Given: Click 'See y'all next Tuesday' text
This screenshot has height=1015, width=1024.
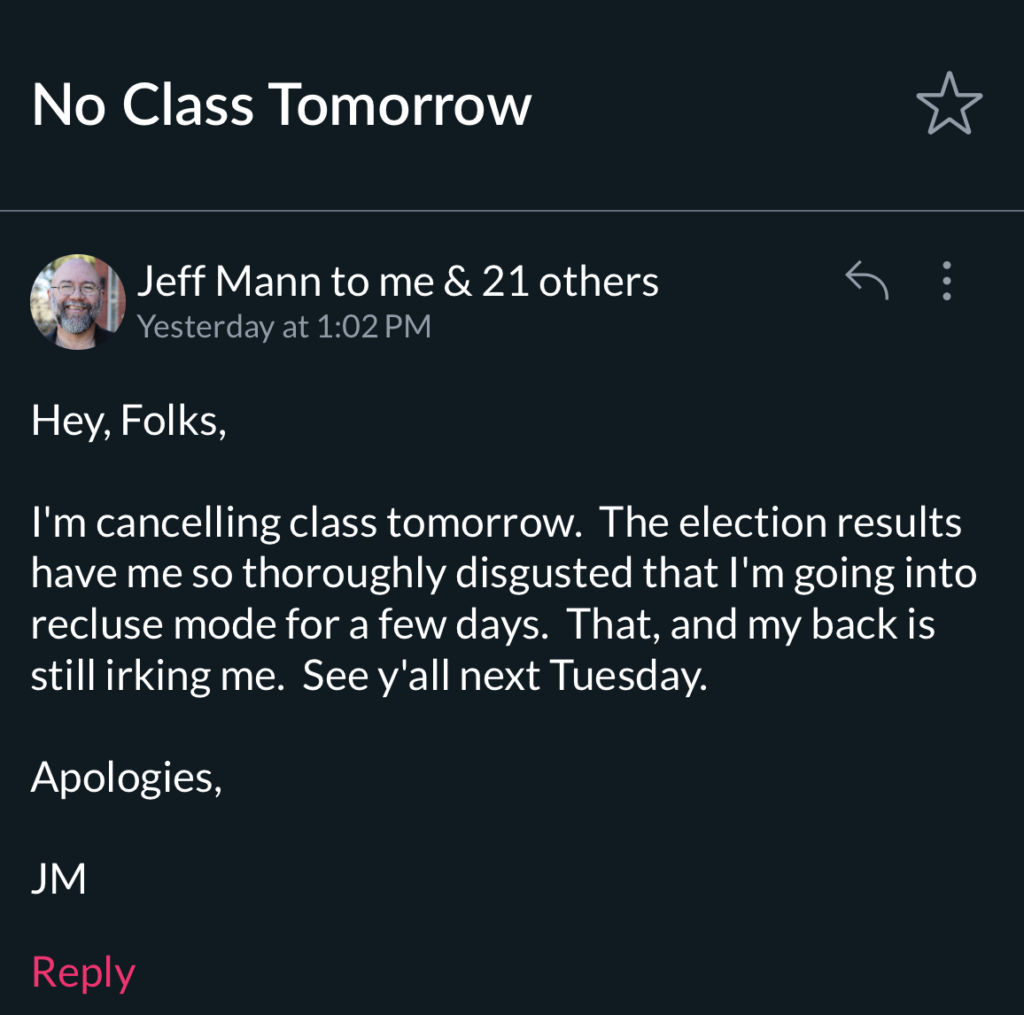Looking at the screenshot, I should tap(503, 677).
